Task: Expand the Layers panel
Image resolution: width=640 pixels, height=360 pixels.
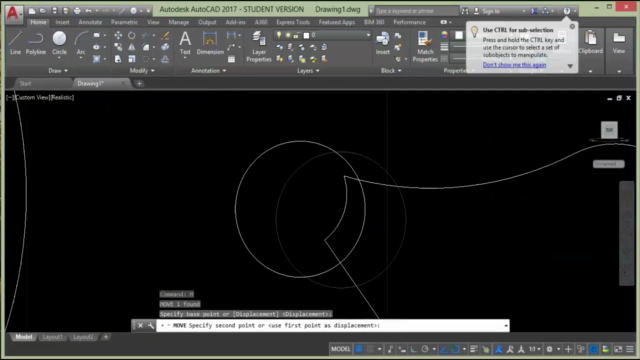Action: pos(308,71)
